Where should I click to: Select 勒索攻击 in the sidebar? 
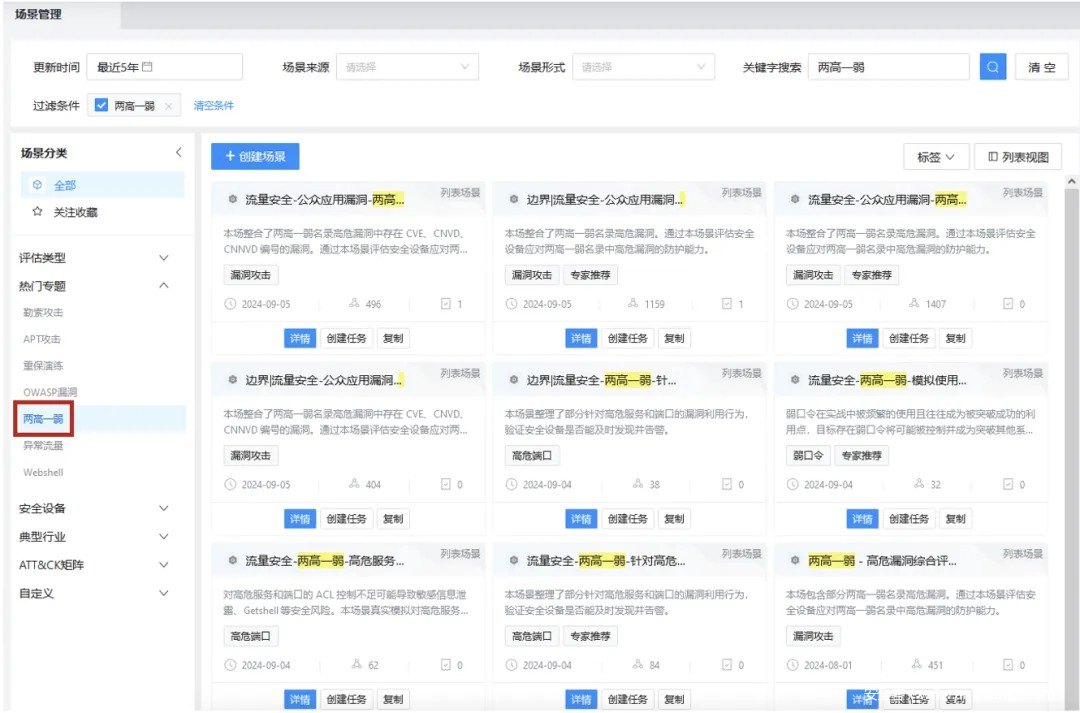pyautogui.click(x=44, y=313)
